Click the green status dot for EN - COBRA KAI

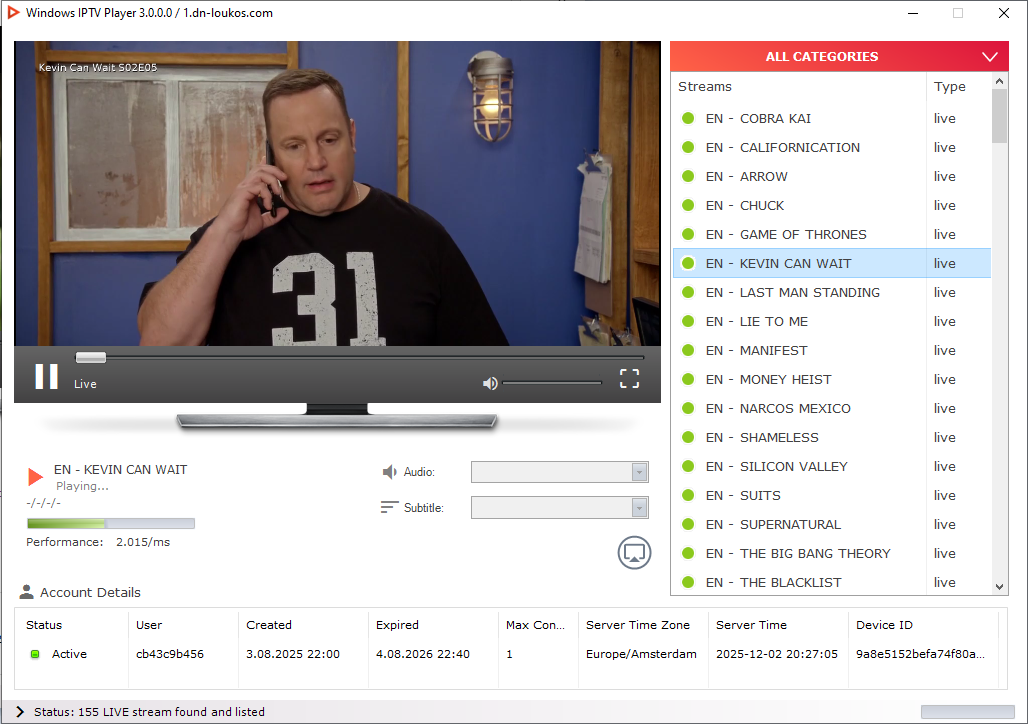pyautogui.click(x=688, y=118)
